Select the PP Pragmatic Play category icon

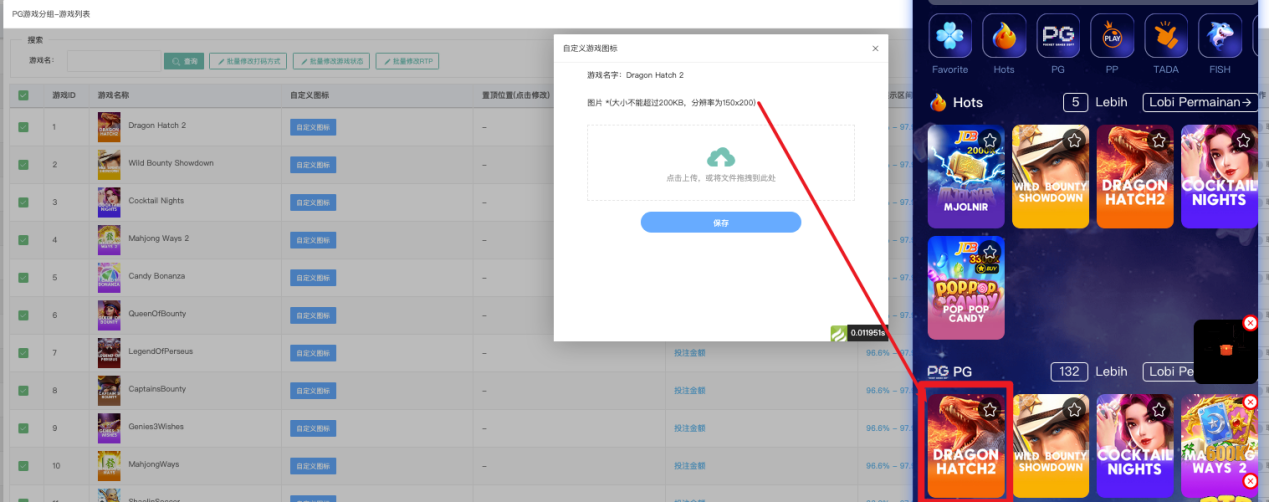click(x=1112, y=36)
